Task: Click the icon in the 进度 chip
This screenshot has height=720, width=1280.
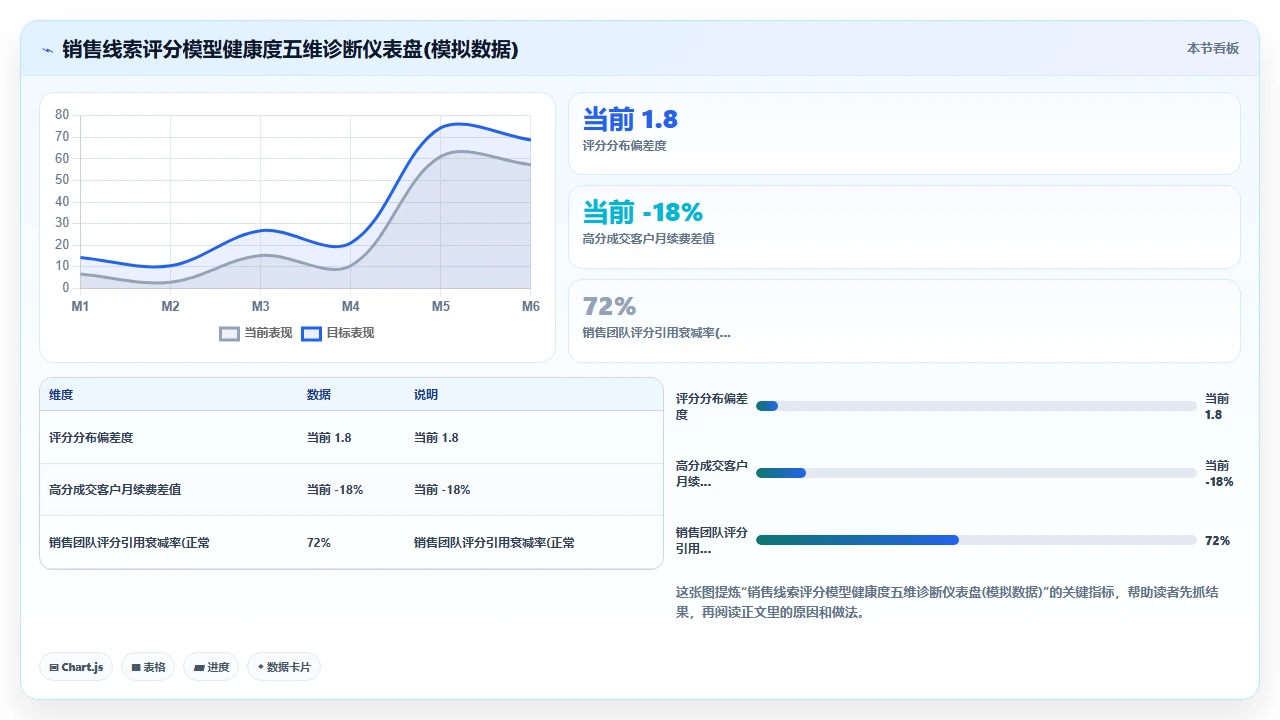Action: (199, 667)
